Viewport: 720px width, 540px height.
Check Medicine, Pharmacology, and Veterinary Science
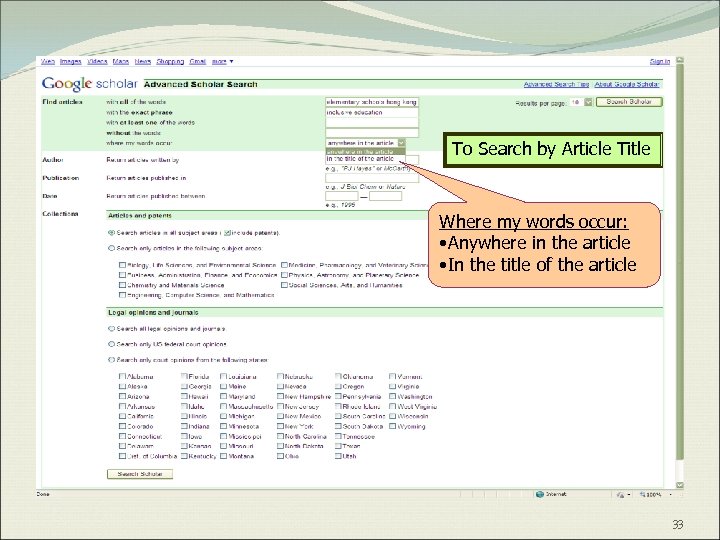tap(284, 265)
